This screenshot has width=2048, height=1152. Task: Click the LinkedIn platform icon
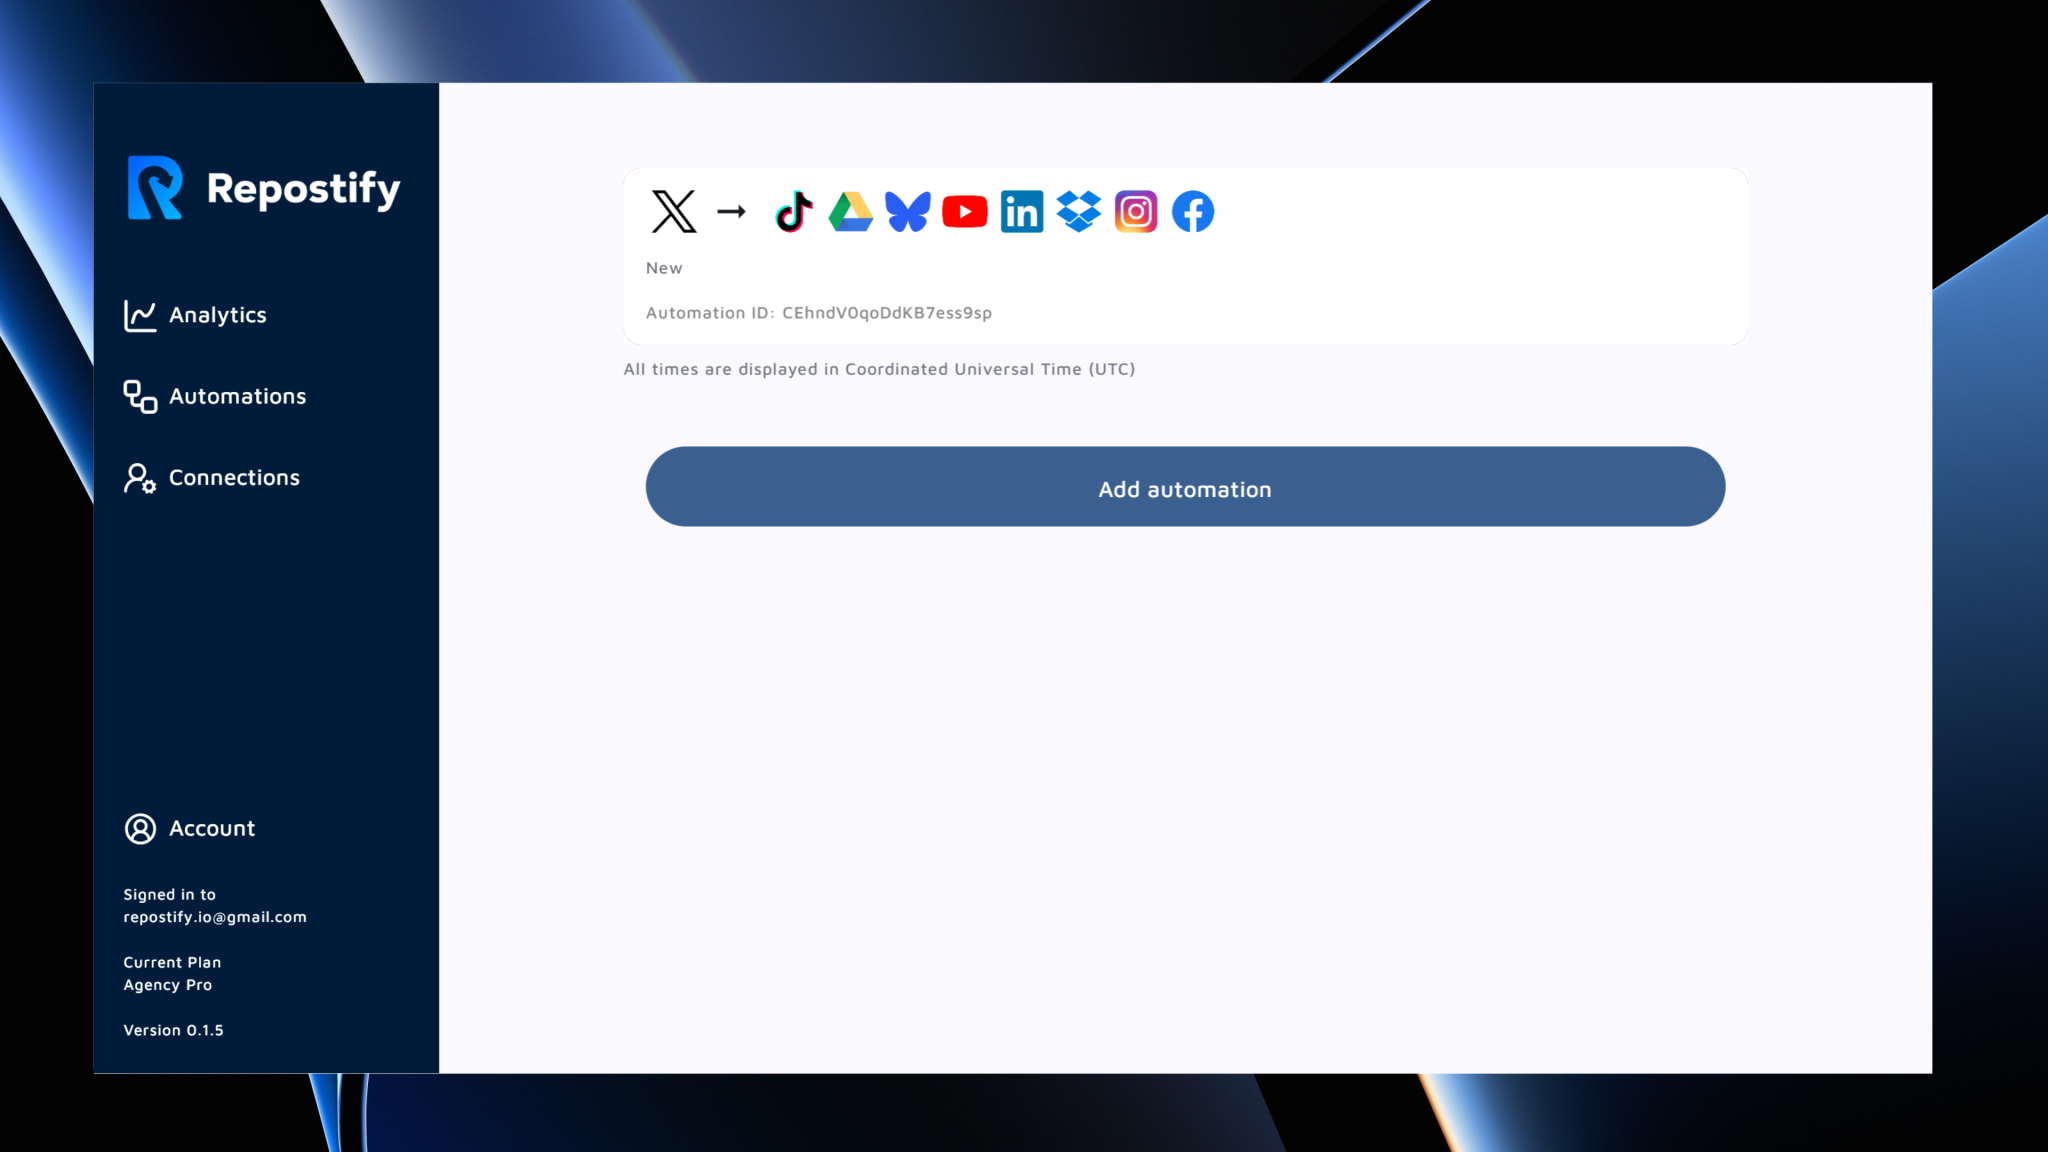(1022, 211)
